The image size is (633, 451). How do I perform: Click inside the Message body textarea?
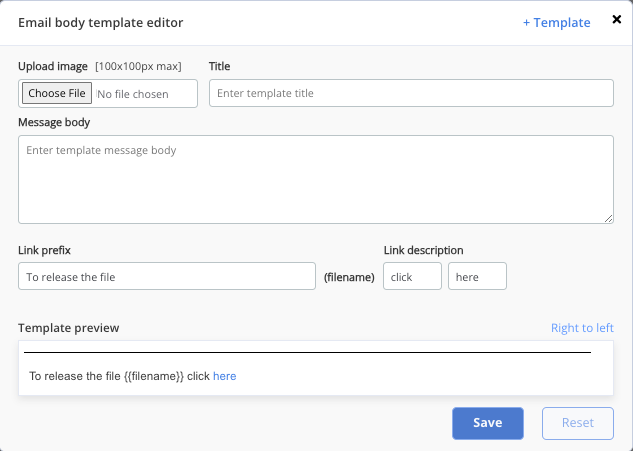pyautogui.click(x=316, y=179)
